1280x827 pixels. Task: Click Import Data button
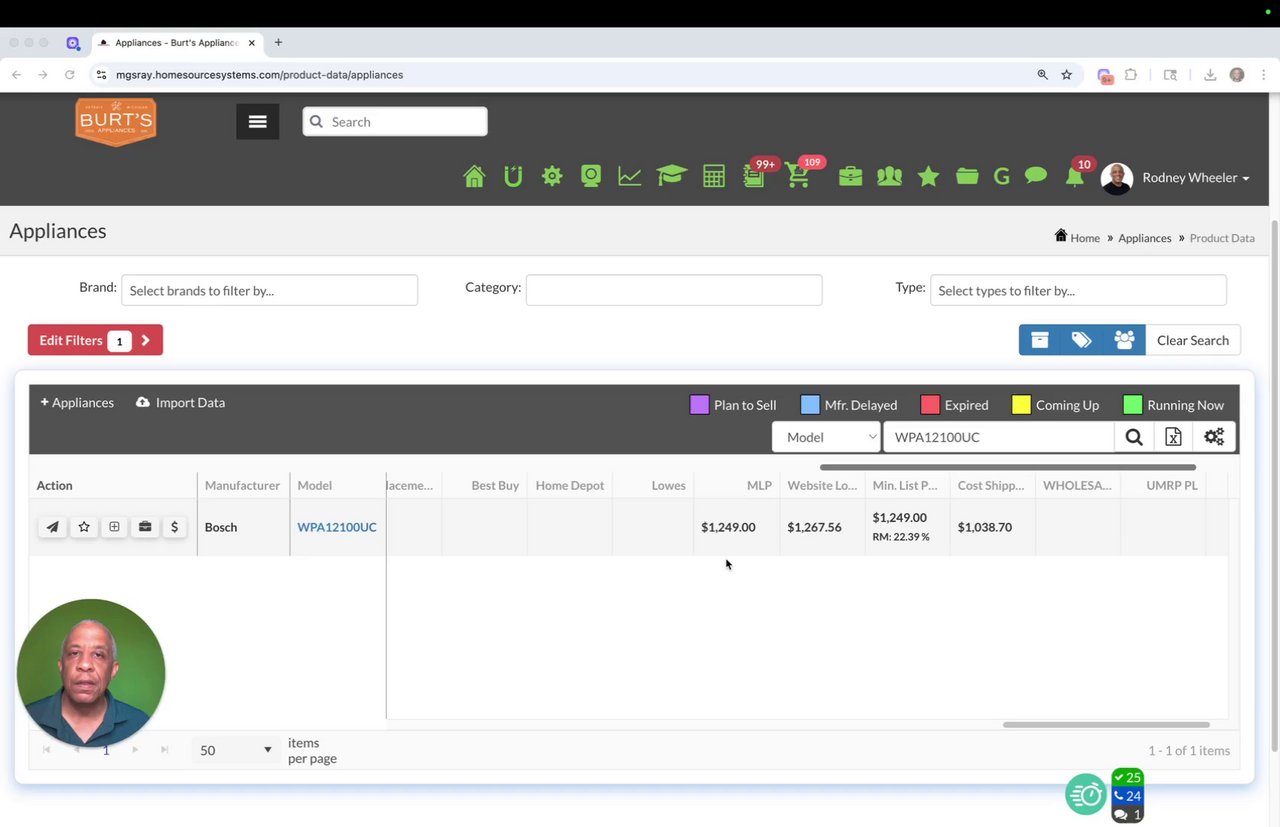click(x=181, y=402)
